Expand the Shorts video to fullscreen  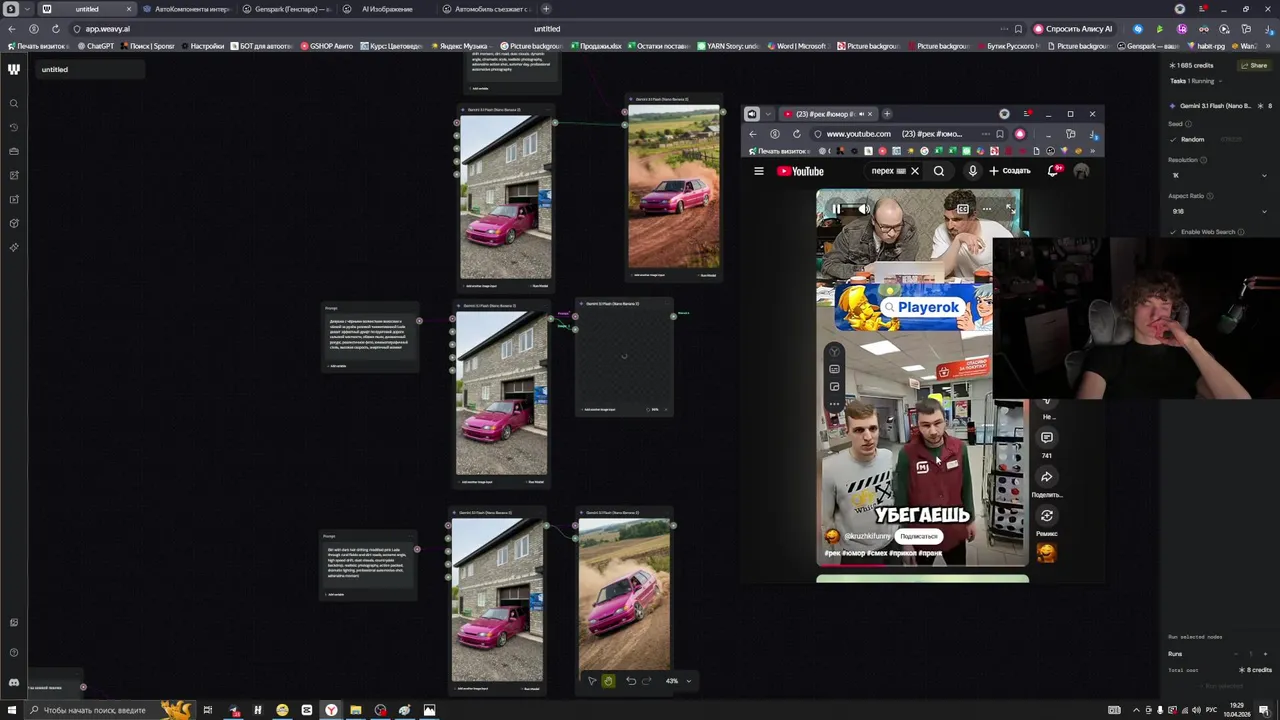[x=1010, y=209]
